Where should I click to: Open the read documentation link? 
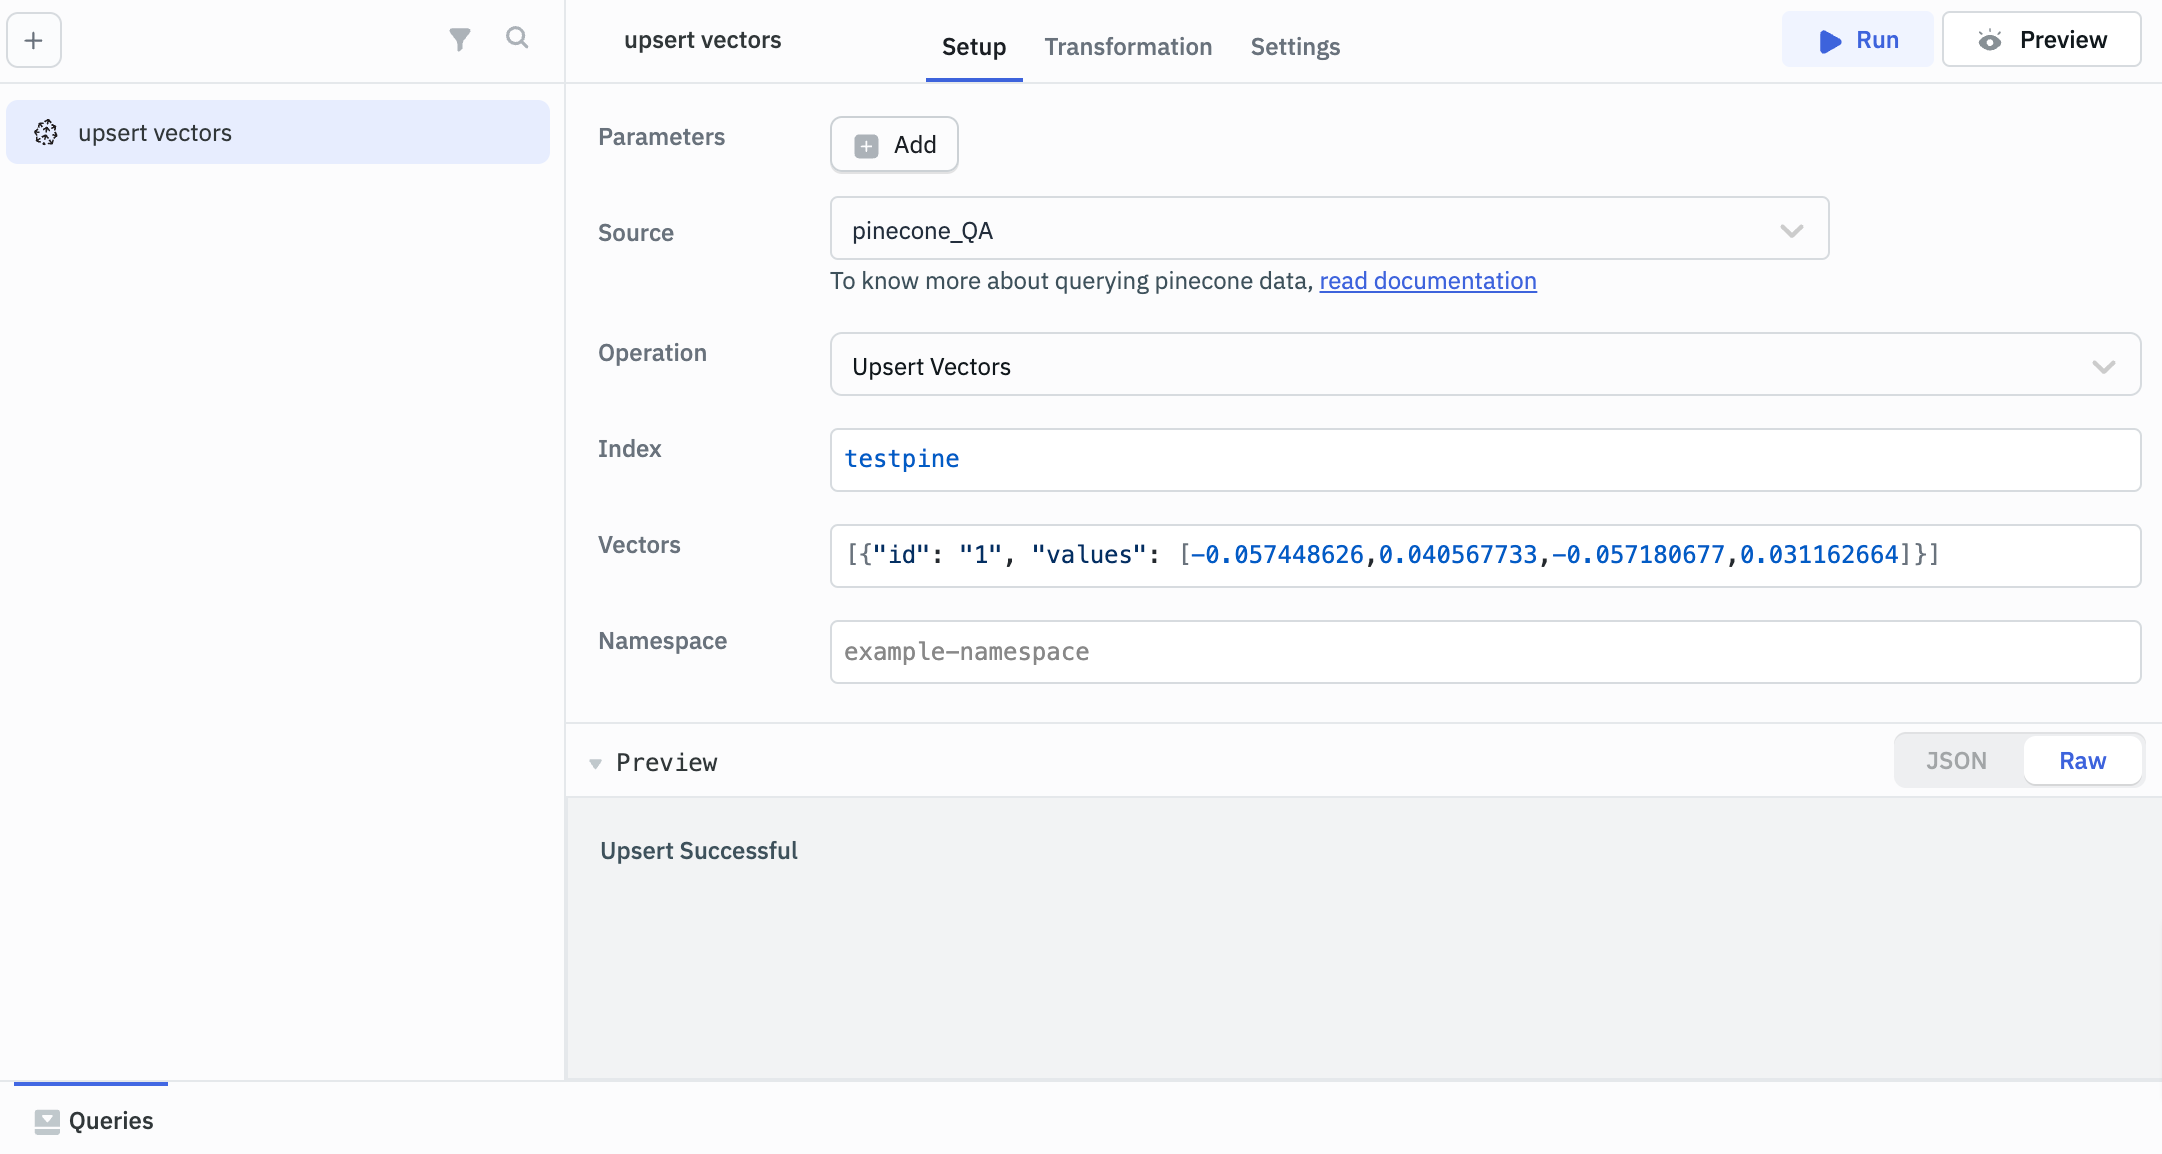click(1427, 281)
